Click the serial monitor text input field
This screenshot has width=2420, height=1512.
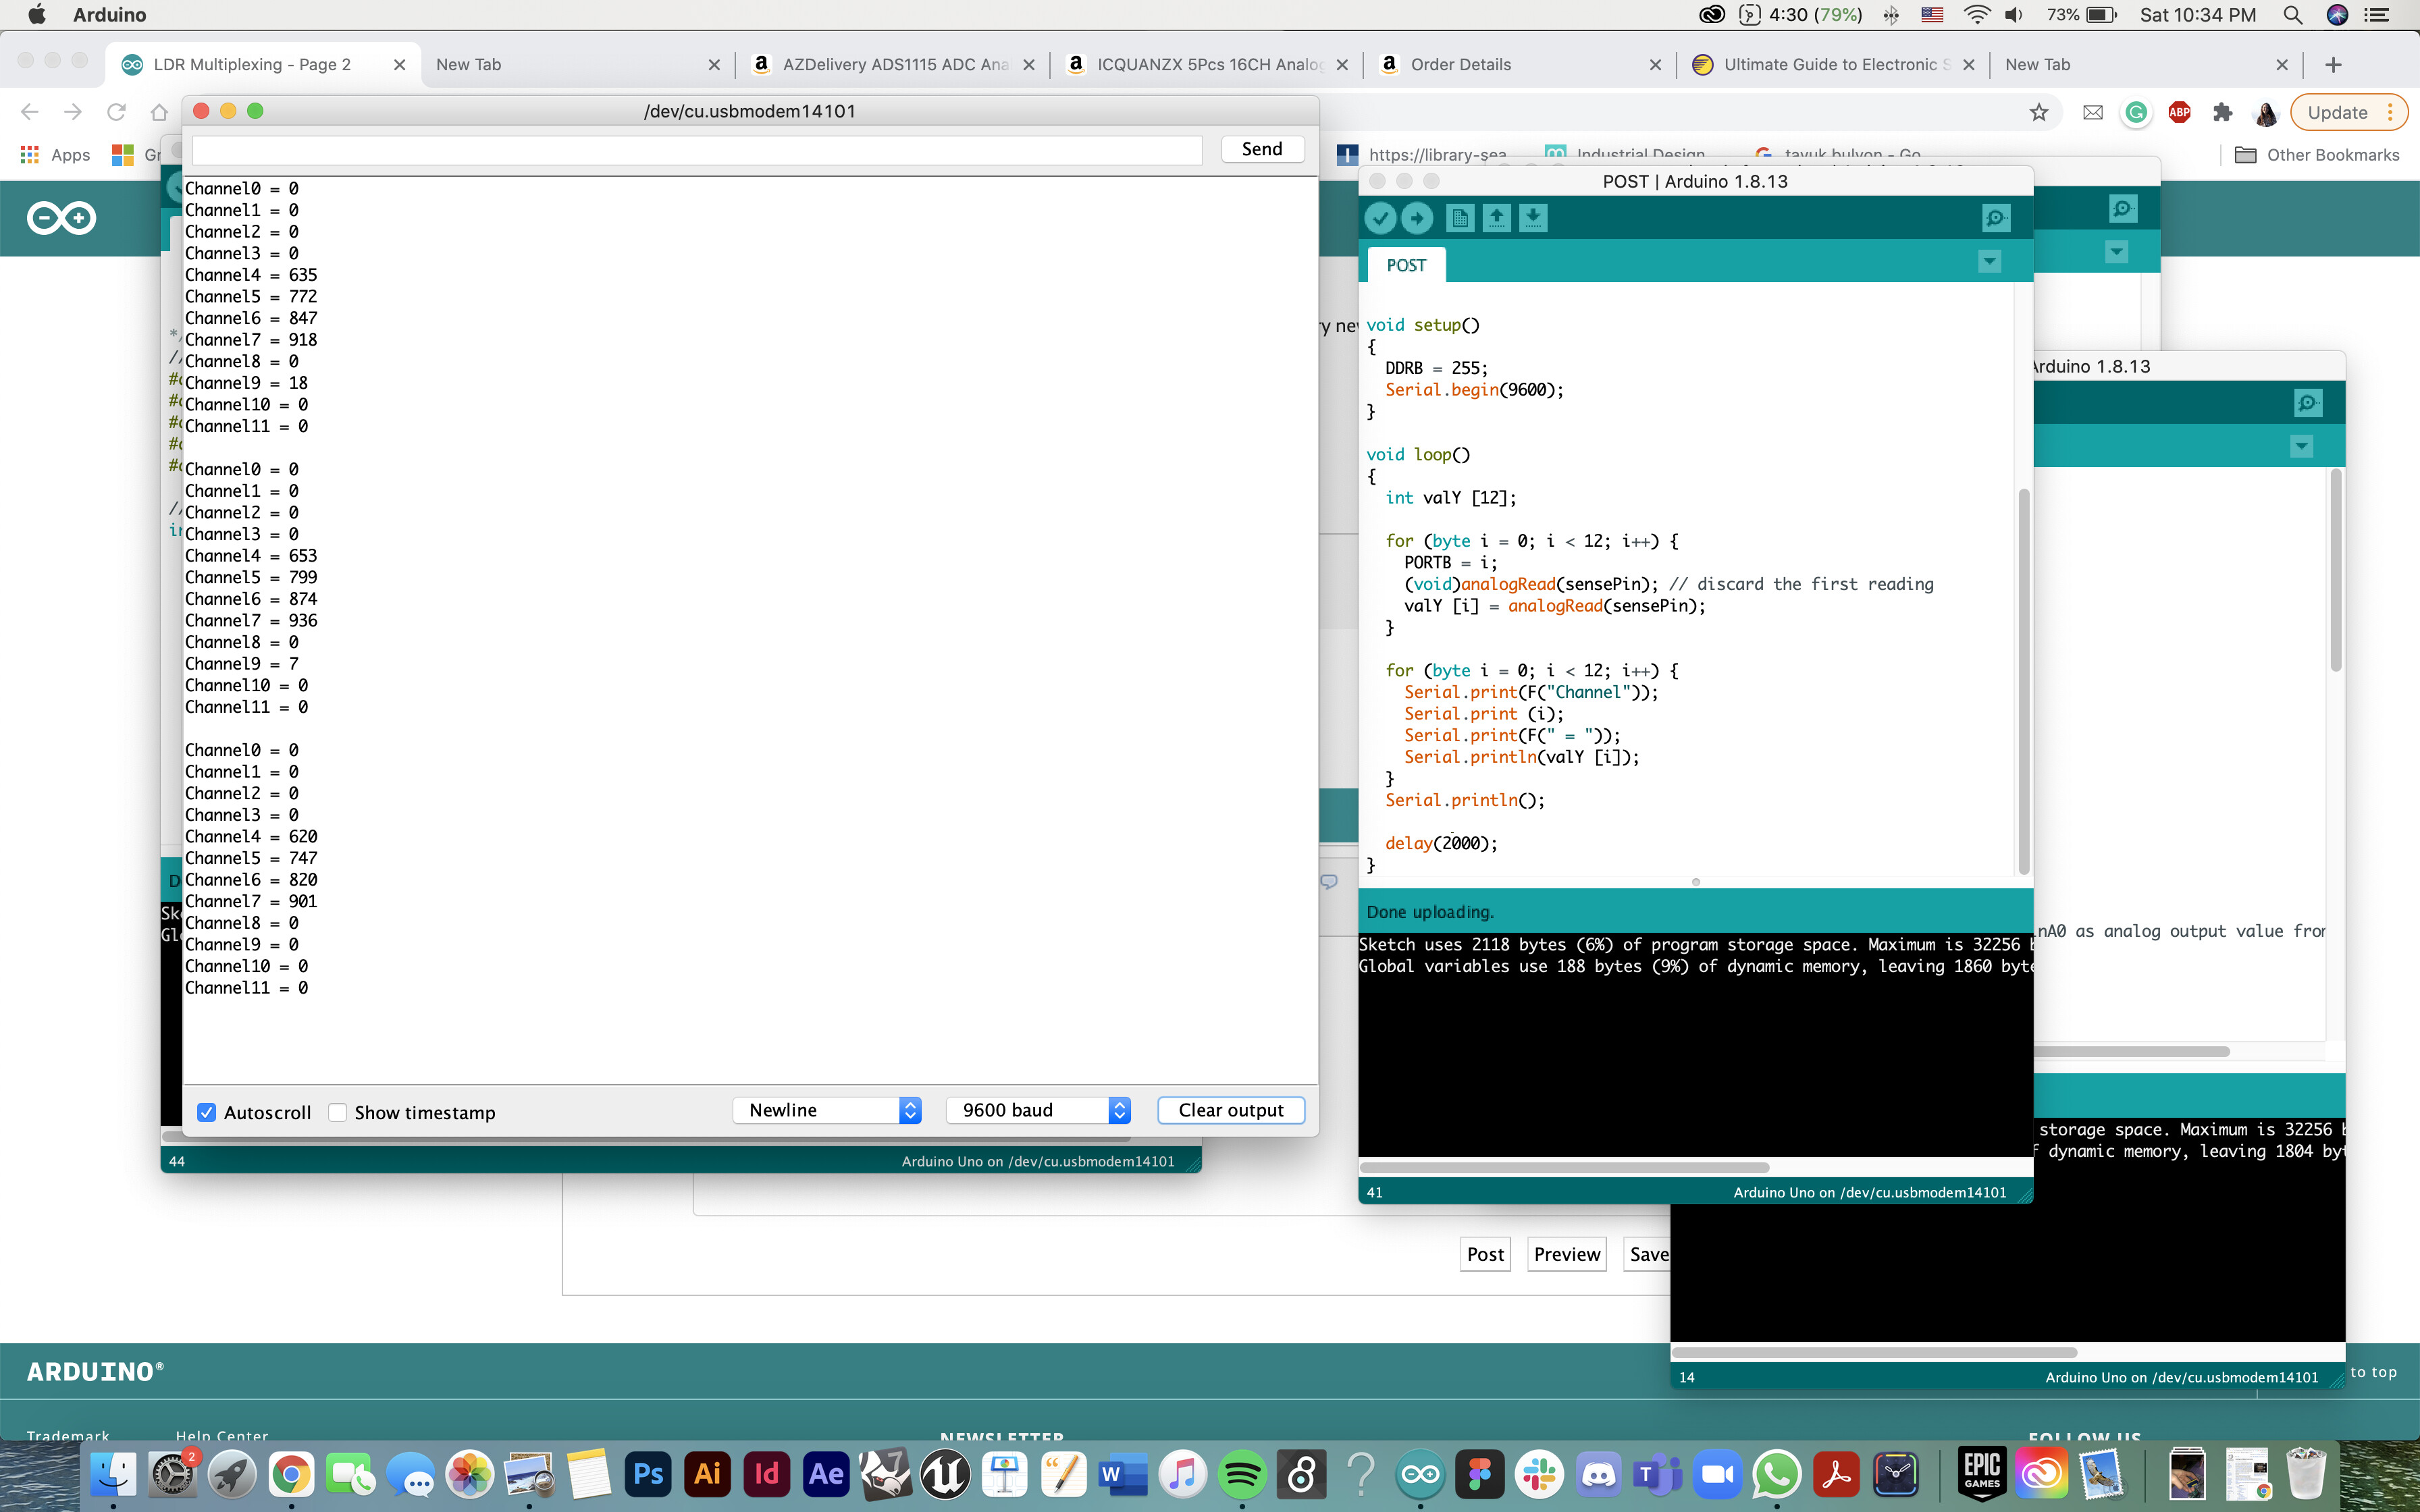[x=697, y=150]
